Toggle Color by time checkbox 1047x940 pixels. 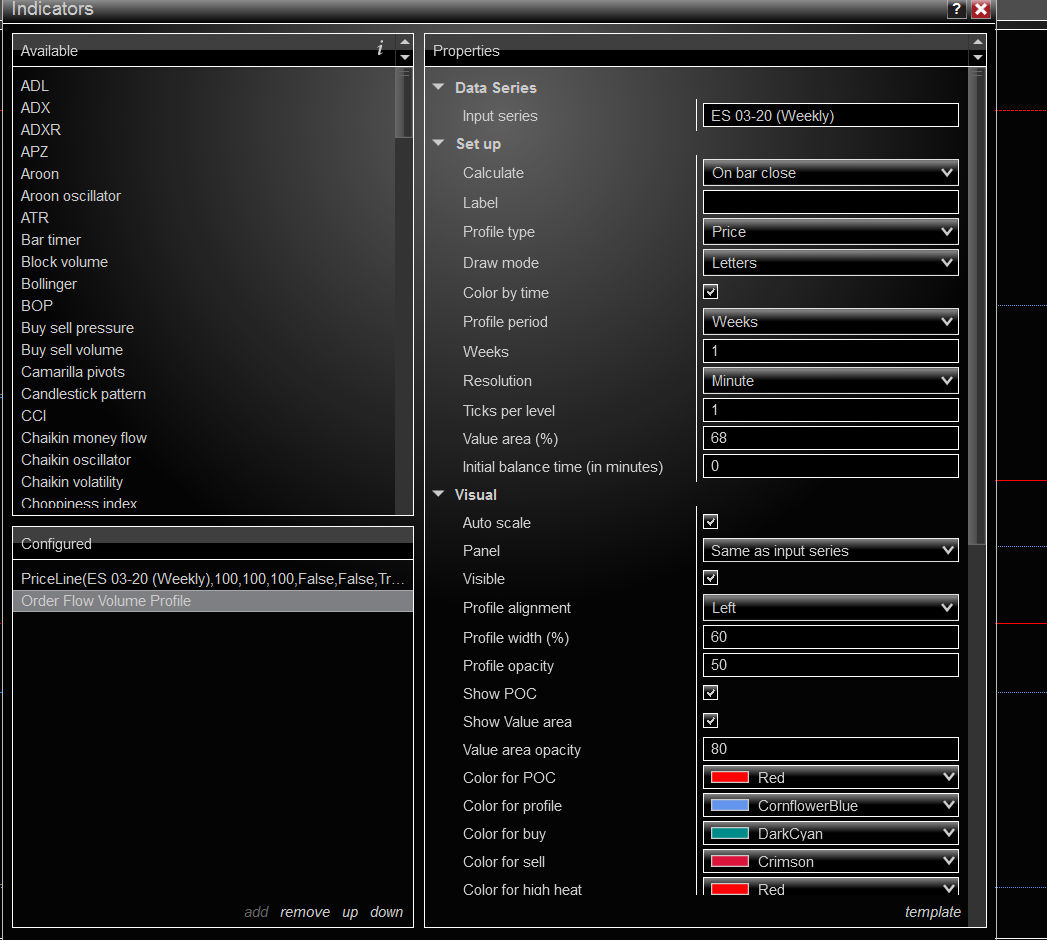710,292
